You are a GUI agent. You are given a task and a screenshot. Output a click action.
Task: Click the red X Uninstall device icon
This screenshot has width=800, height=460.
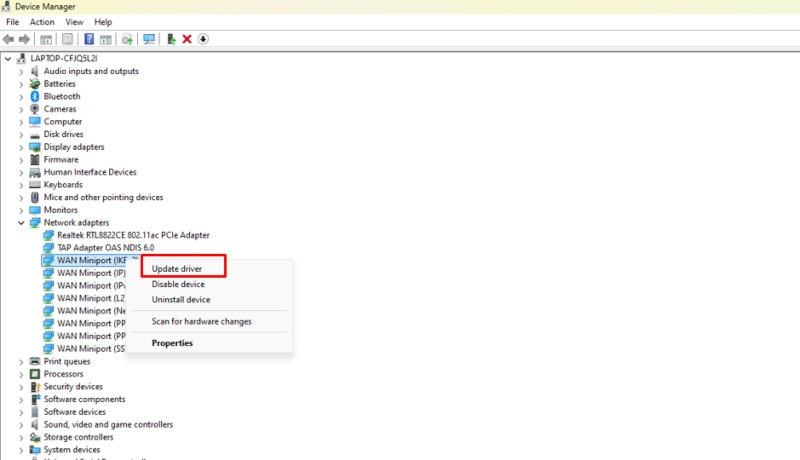point(187,39)
